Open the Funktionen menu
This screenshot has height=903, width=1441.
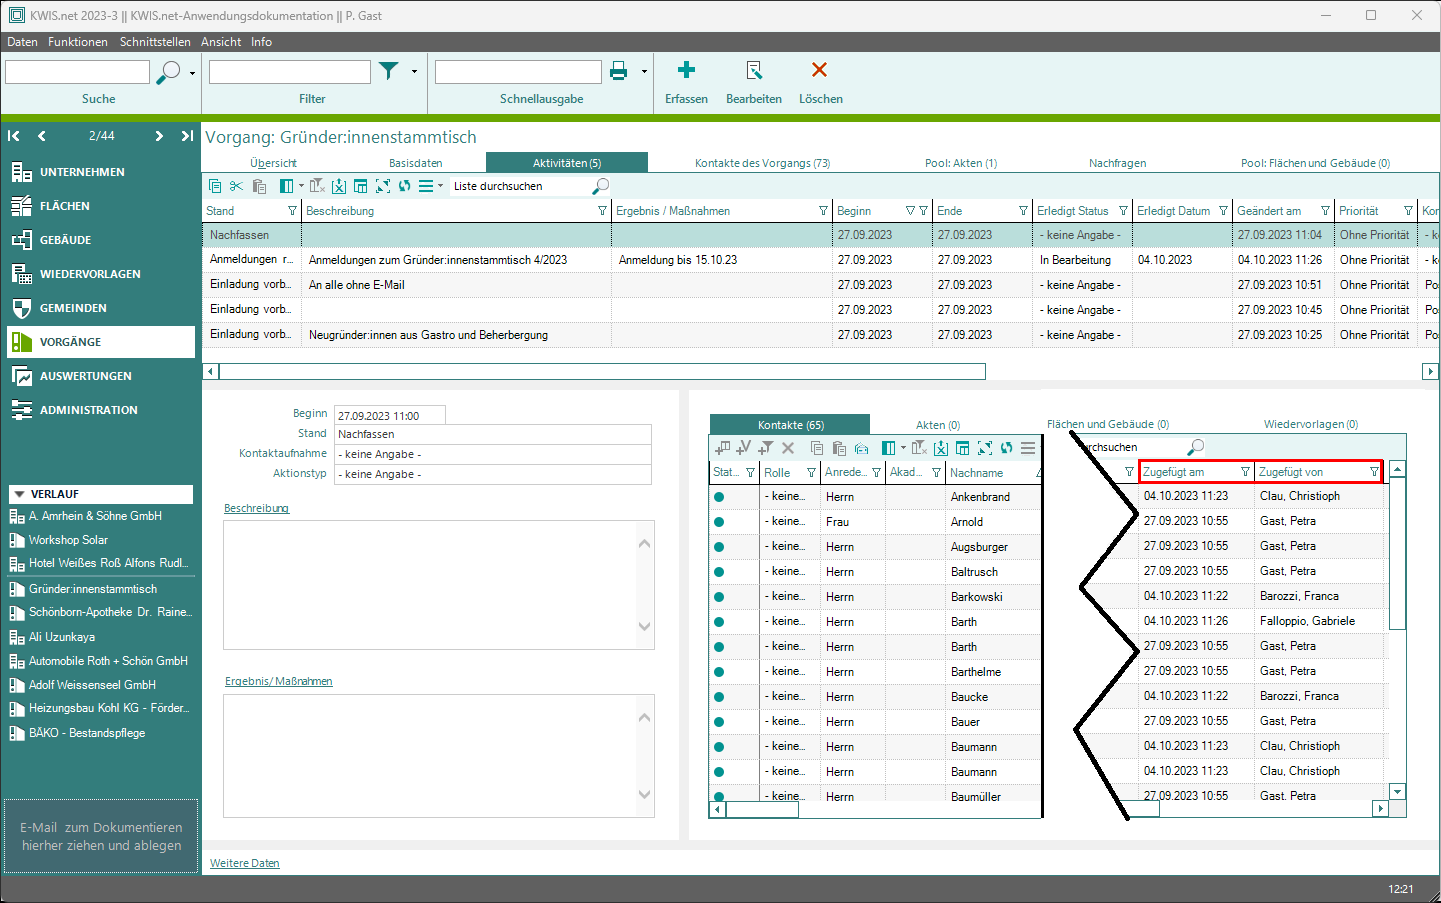[77, 42]
